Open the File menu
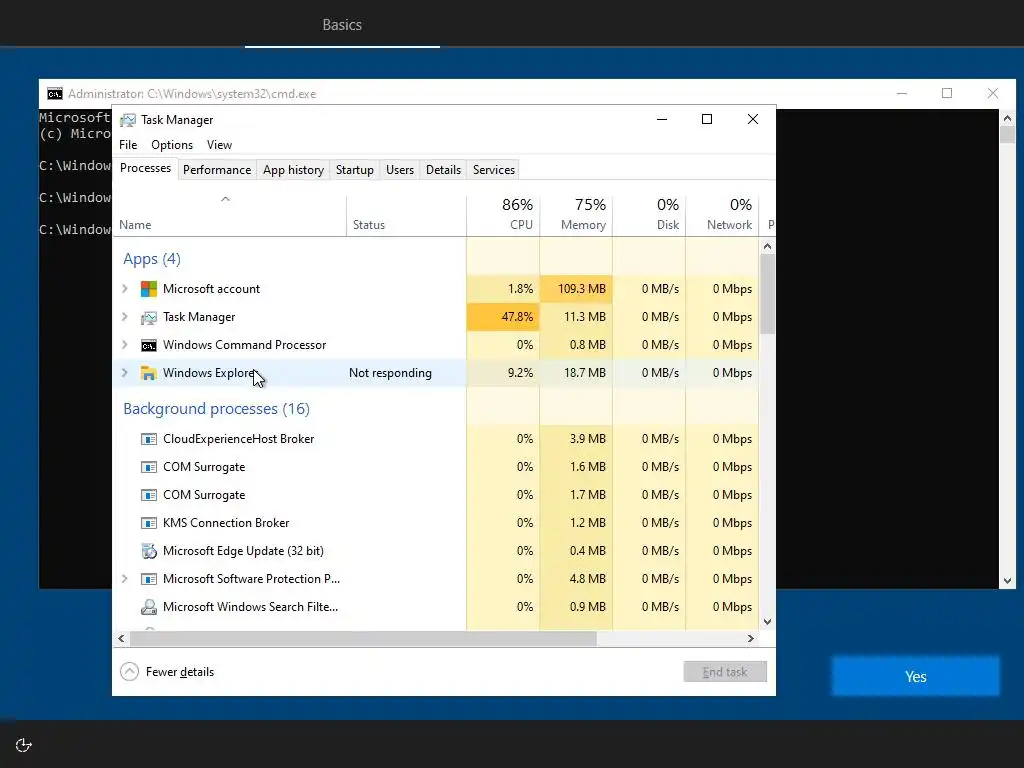Image resolution: width=1024 pixels, height=768 pixels. tap(128, 145)
